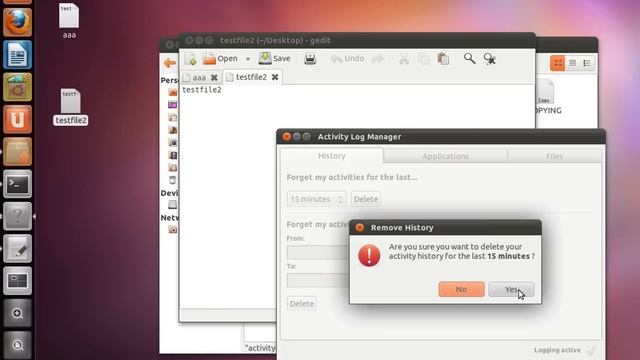Switch file manager to icon view
The height and width of the screenshot is (360, 640).
(558, 63)
